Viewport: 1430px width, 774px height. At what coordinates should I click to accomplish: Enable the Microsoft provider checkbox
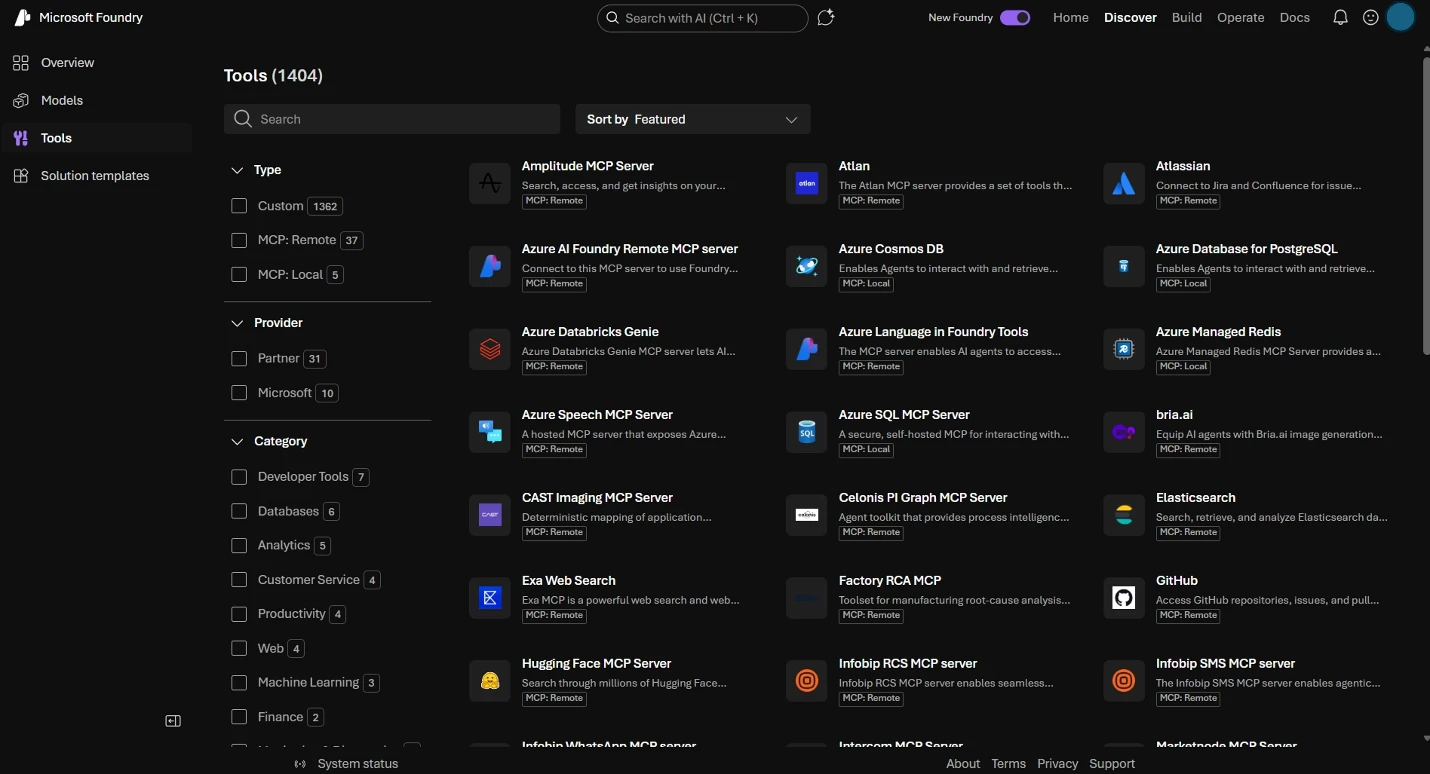239,392
